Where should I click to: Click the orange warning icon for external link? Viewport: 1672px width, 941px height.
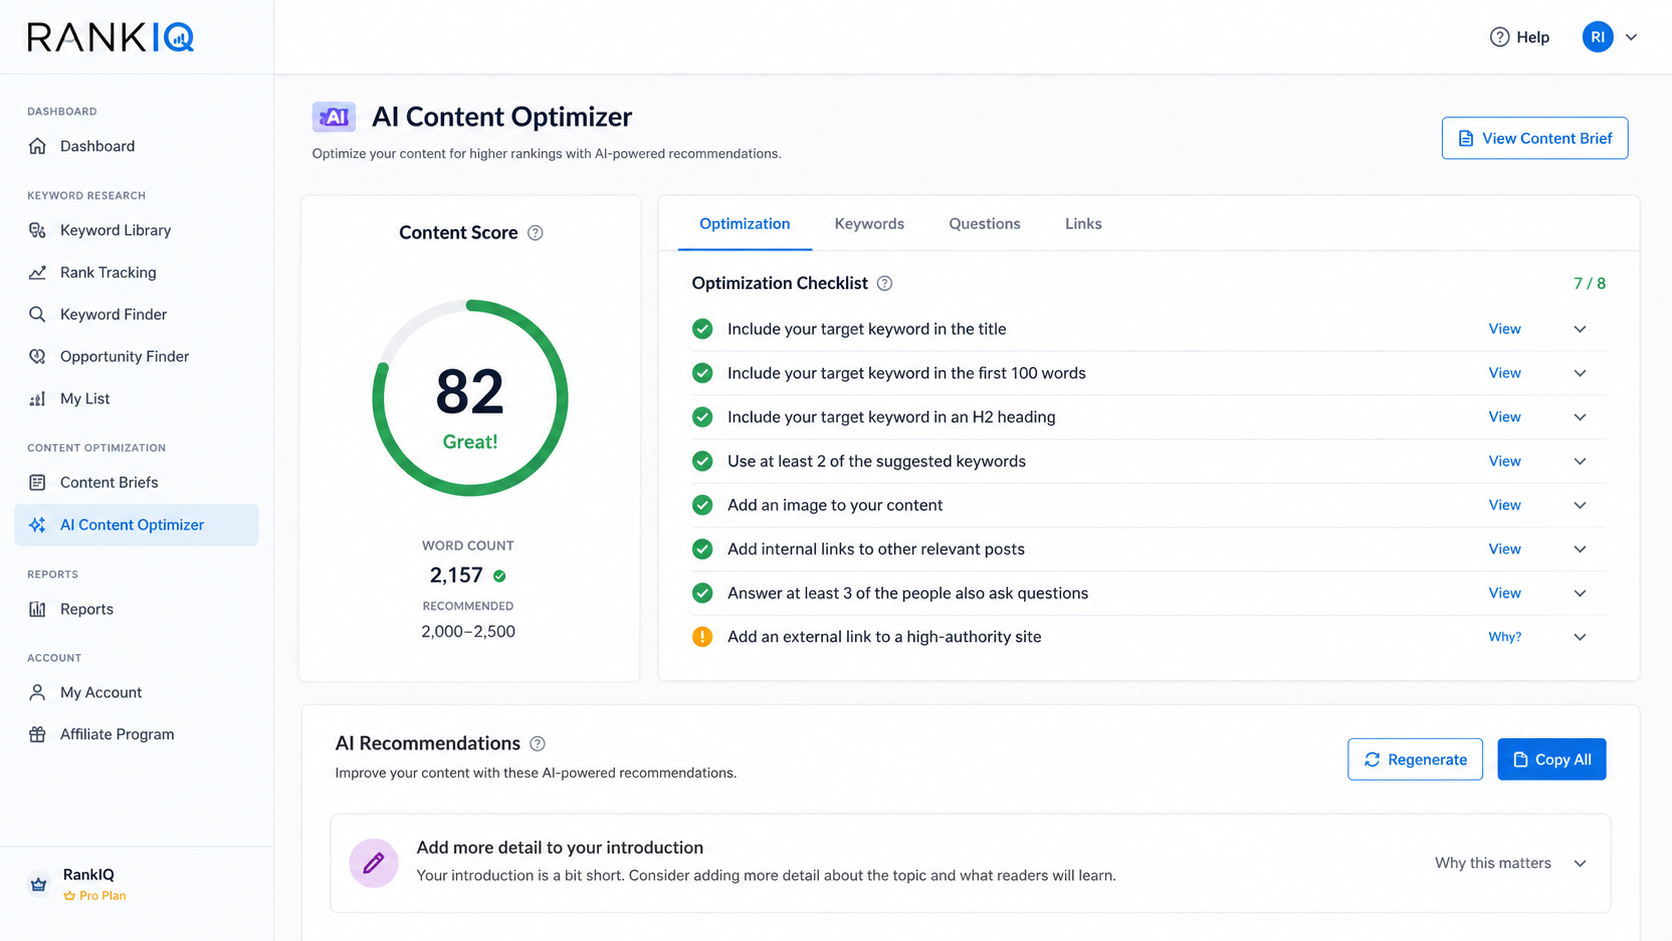tap(702, 637)
